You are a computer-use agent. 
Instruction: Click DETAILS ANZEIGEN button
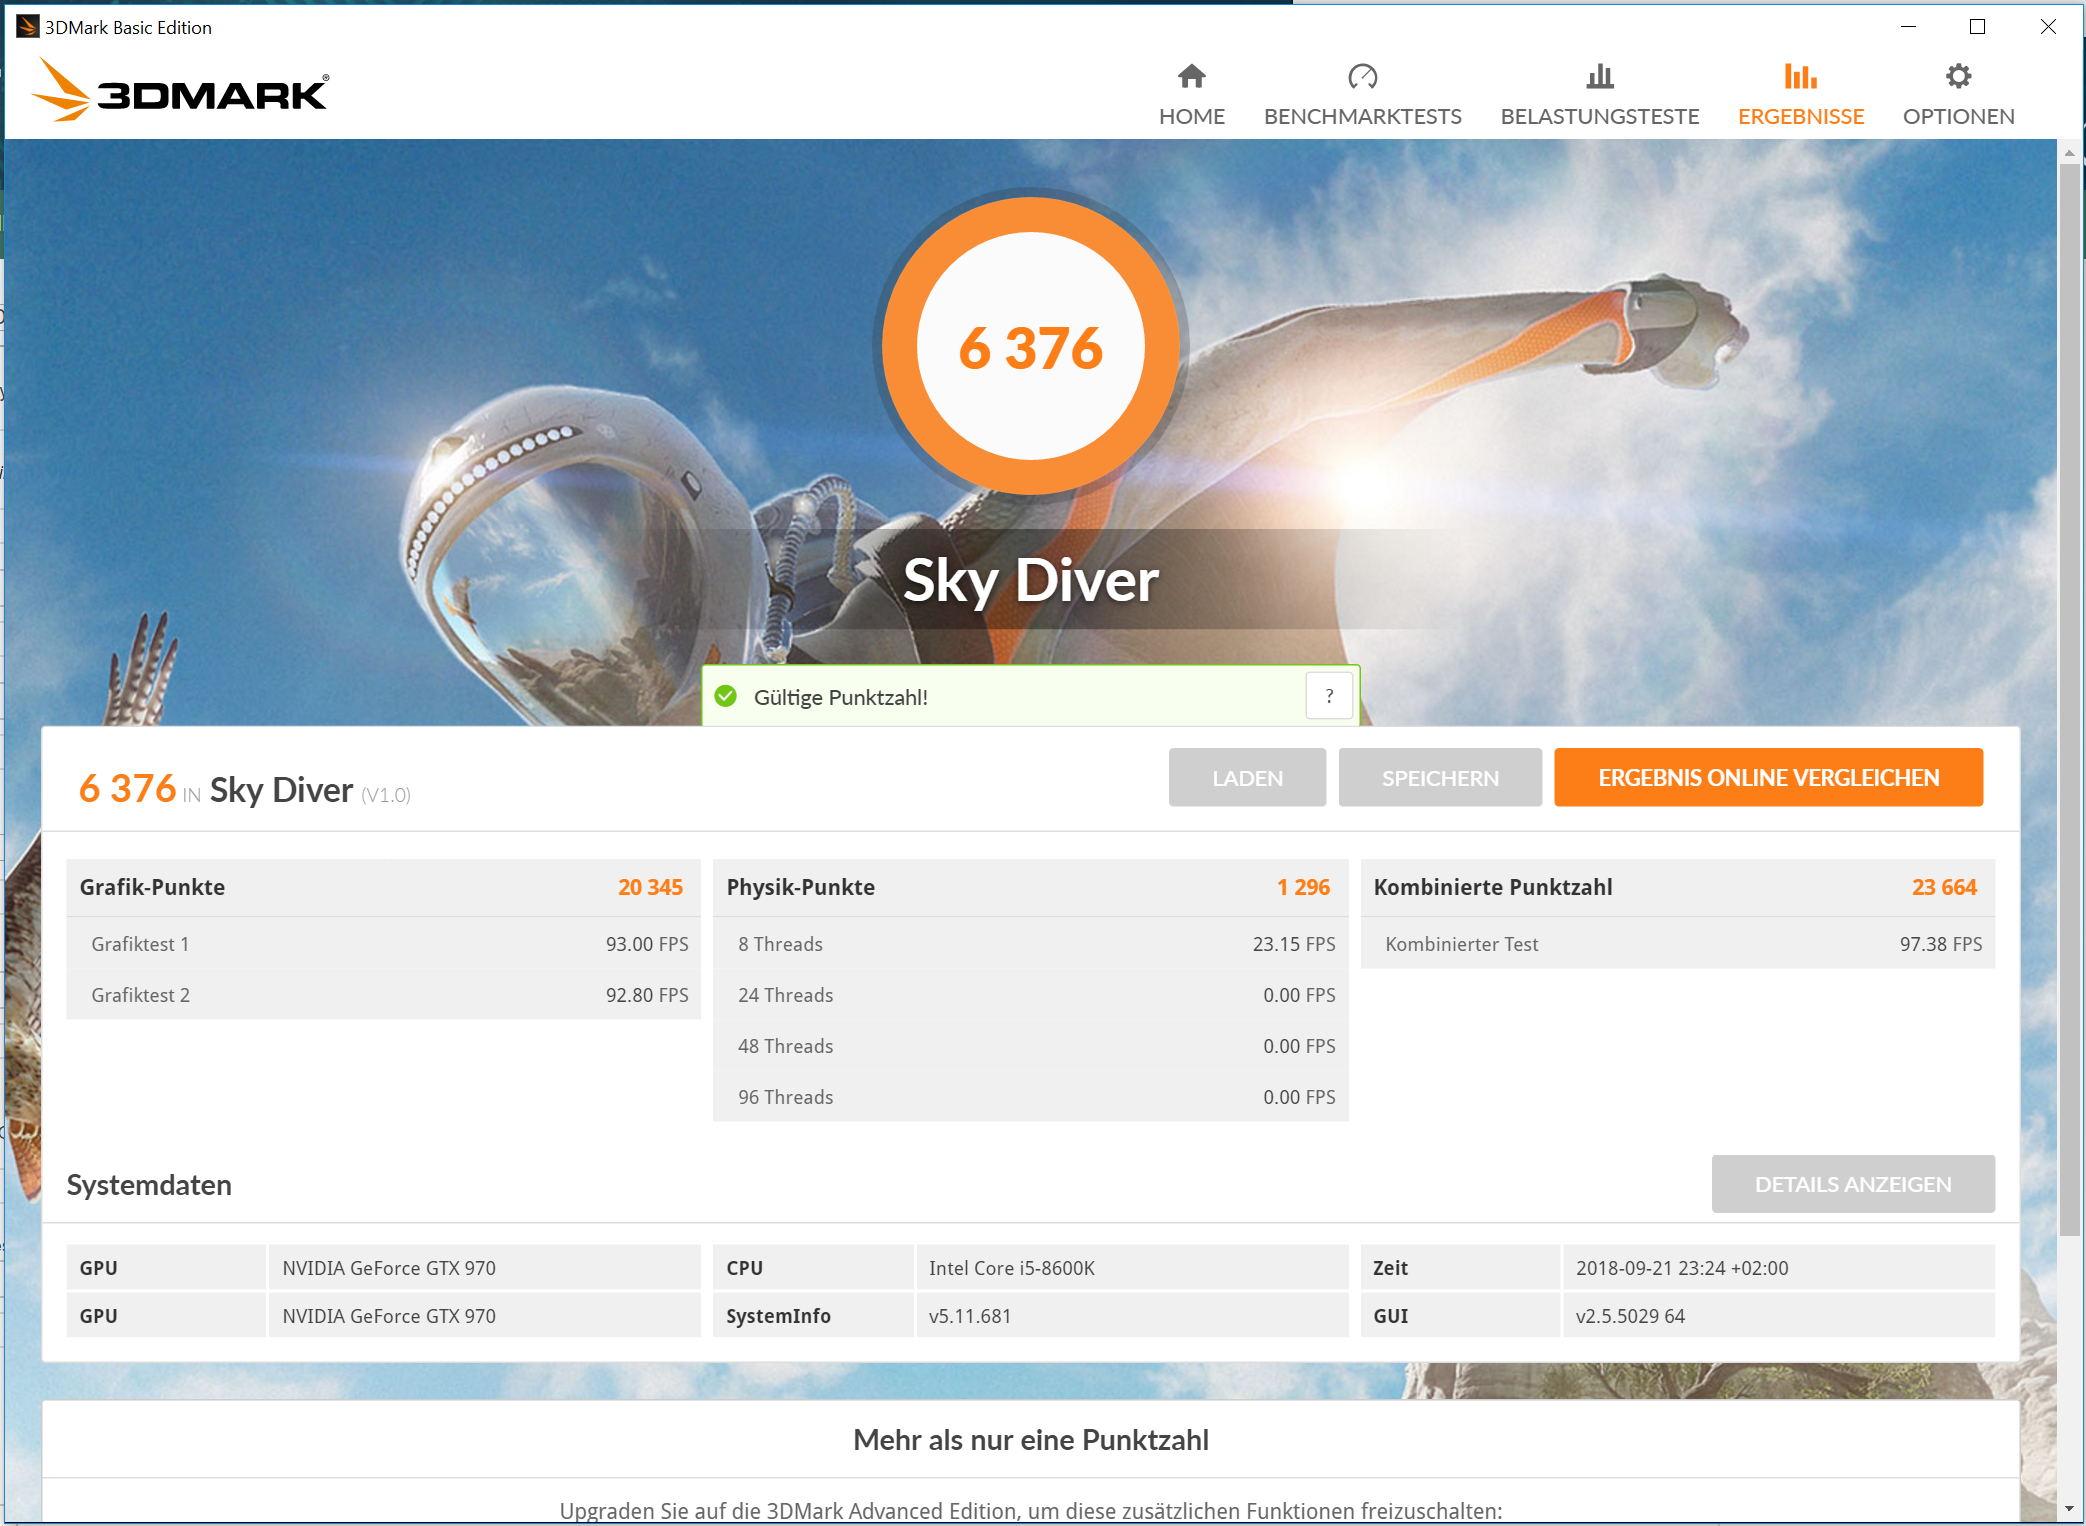tap(1852, 1184)
